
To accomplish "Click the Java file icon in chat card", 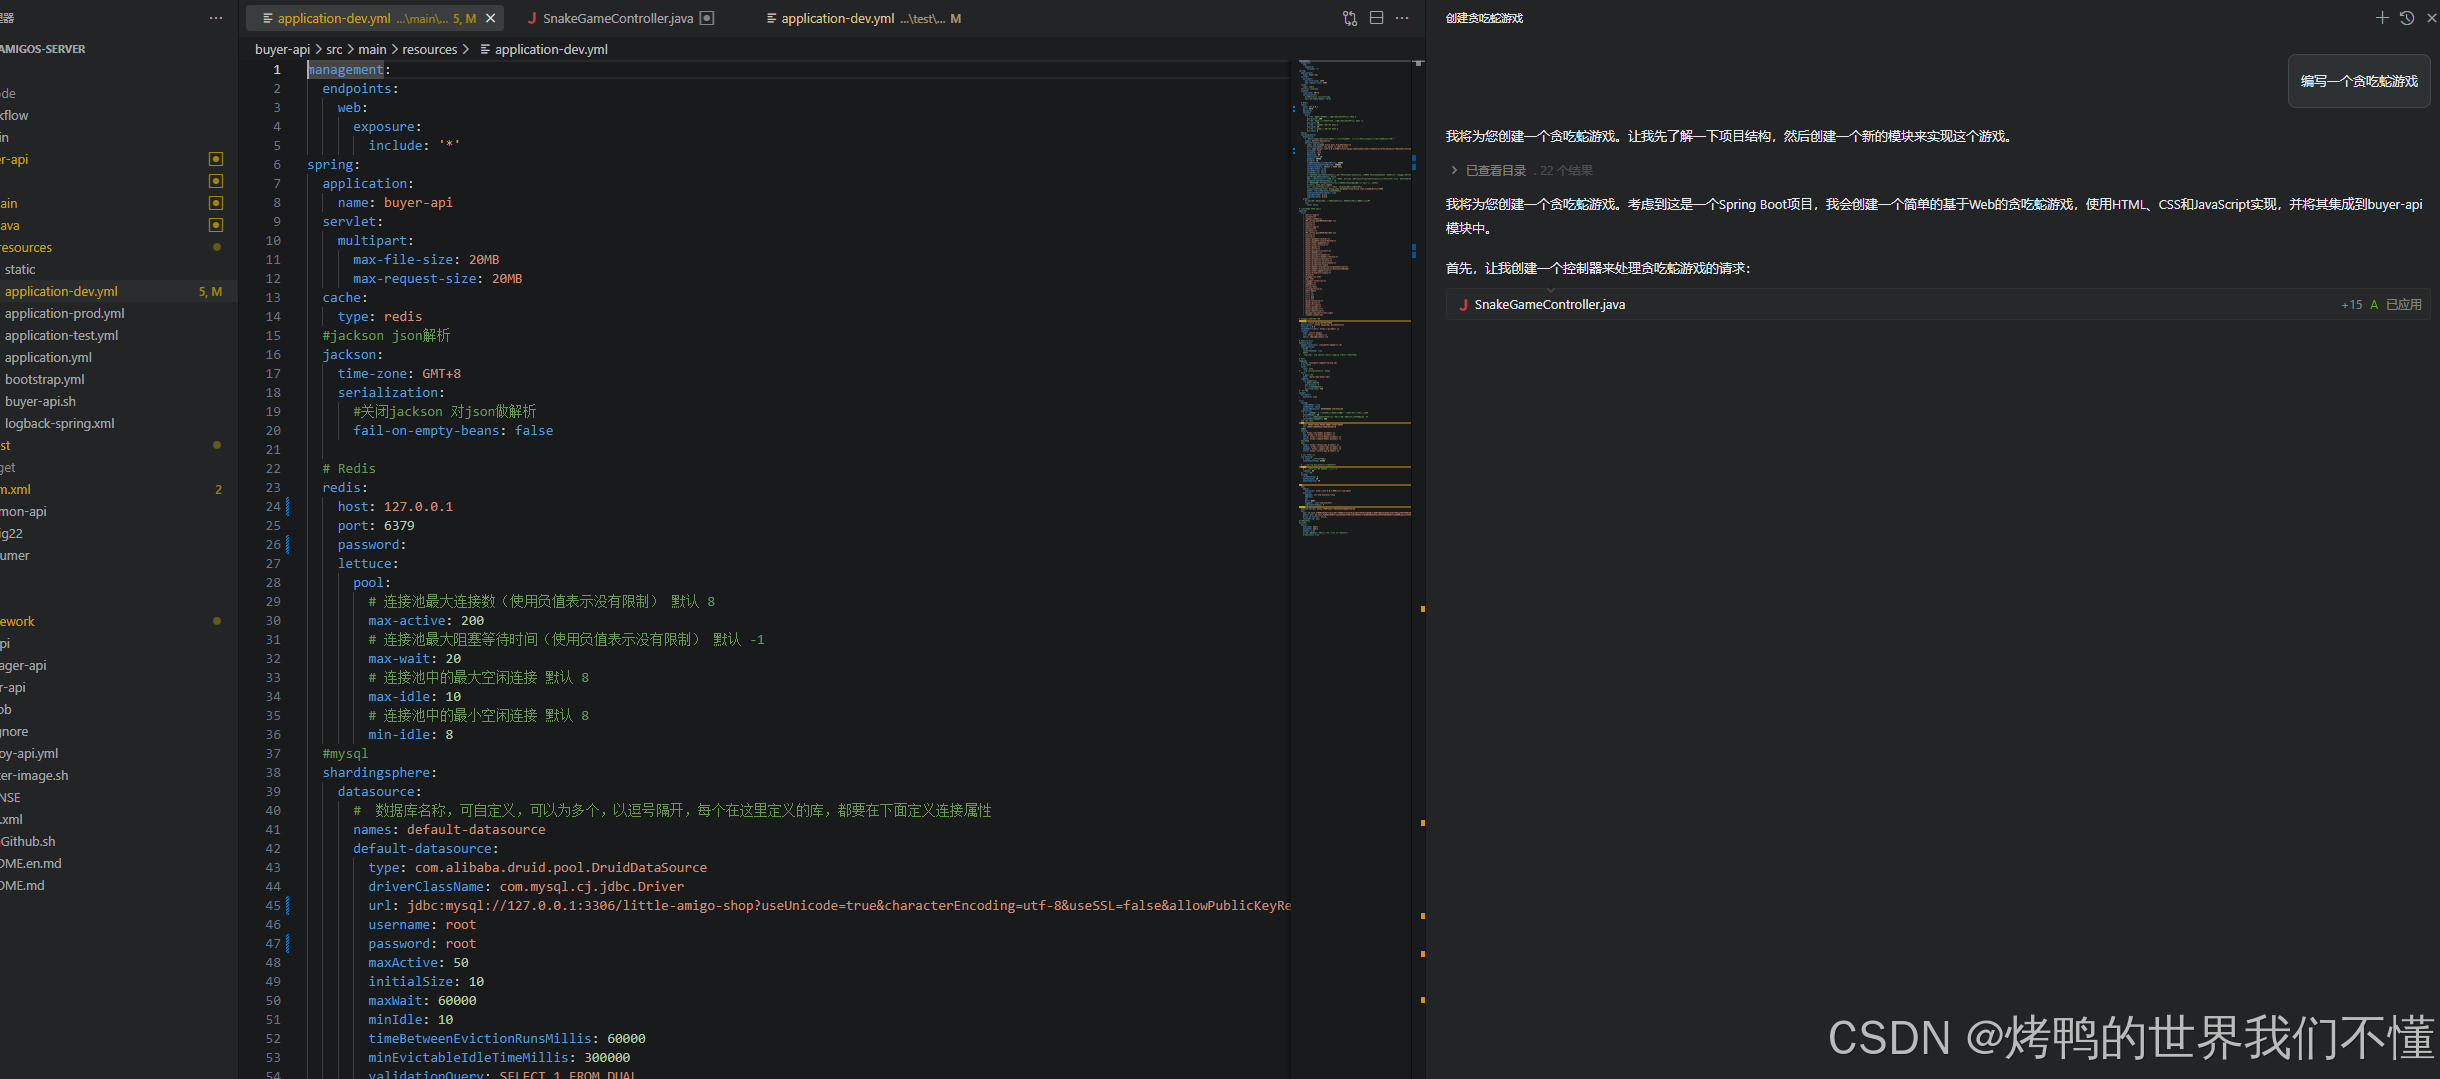I will point(1463,304).
